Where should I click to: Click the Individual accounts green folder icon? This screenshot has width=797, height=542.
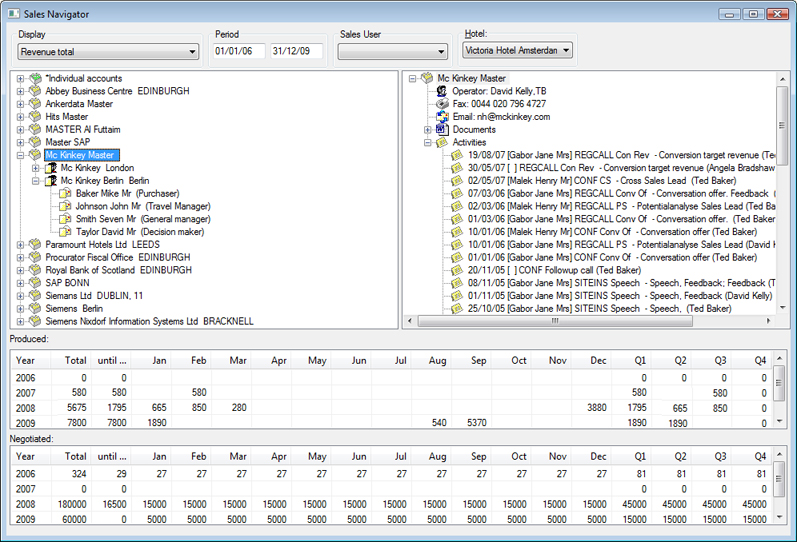[x=35, y=78]
